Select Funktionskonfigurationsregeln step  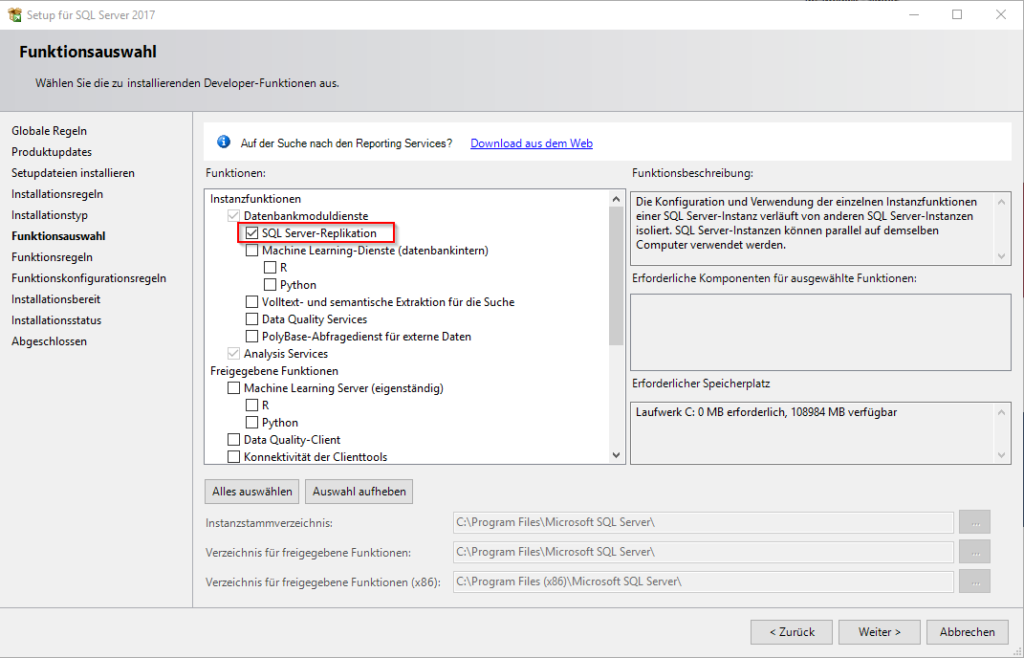89,278
